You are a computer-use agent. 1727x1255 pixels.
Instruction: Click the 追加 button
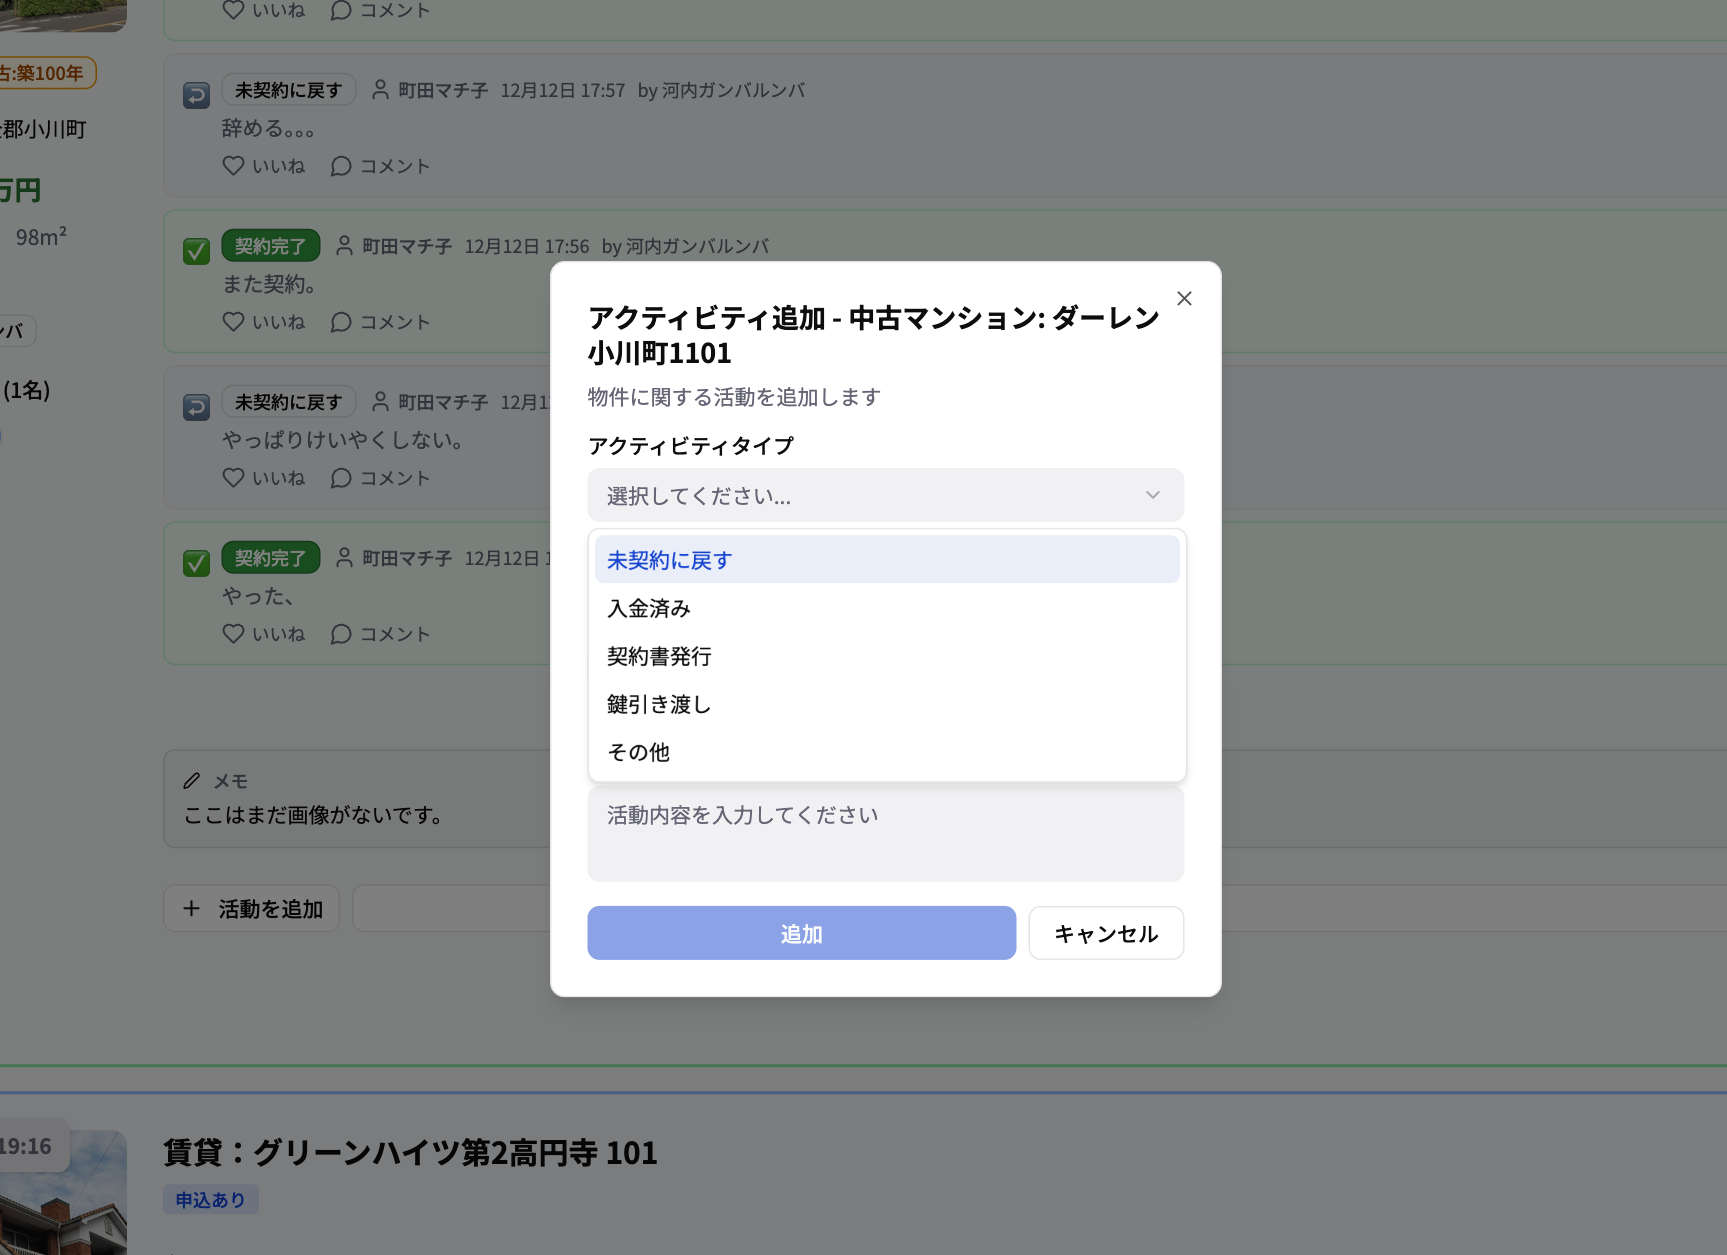[800, 933]
